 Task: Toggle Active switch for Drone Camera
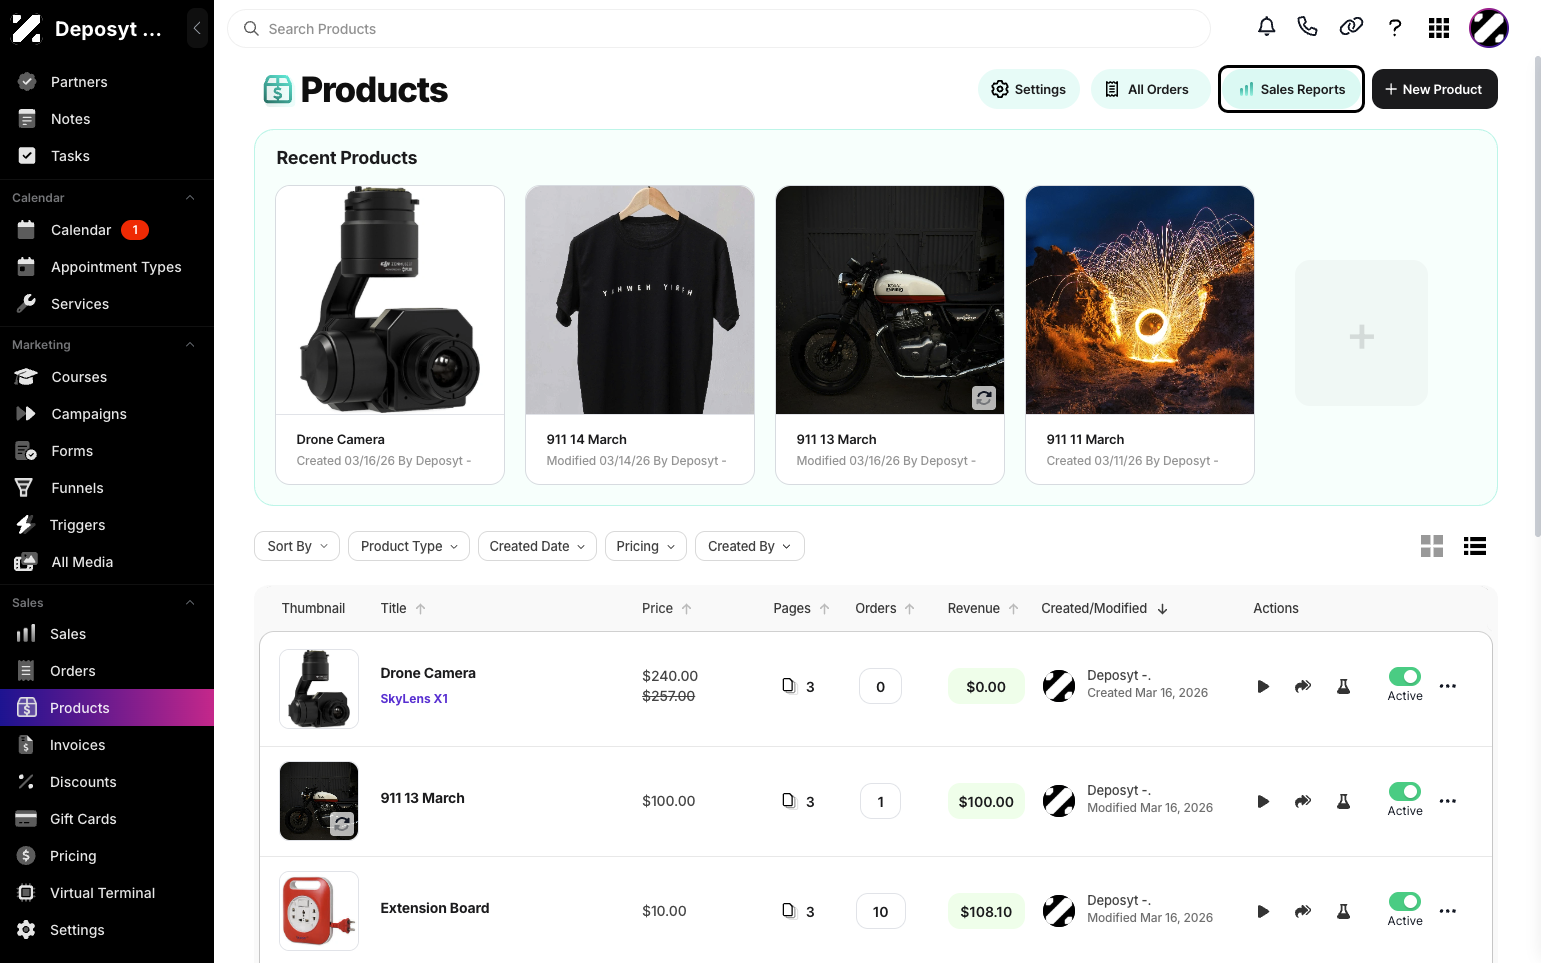tap(1405, 677)
